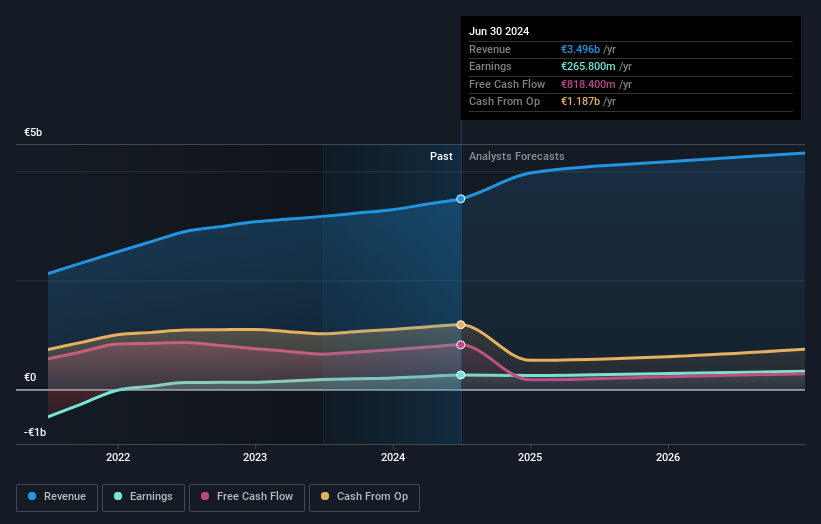Viewport: 821px width, 524px height.
Task: Toggle the Earnings legend button
Action: (x=143, y=497)
